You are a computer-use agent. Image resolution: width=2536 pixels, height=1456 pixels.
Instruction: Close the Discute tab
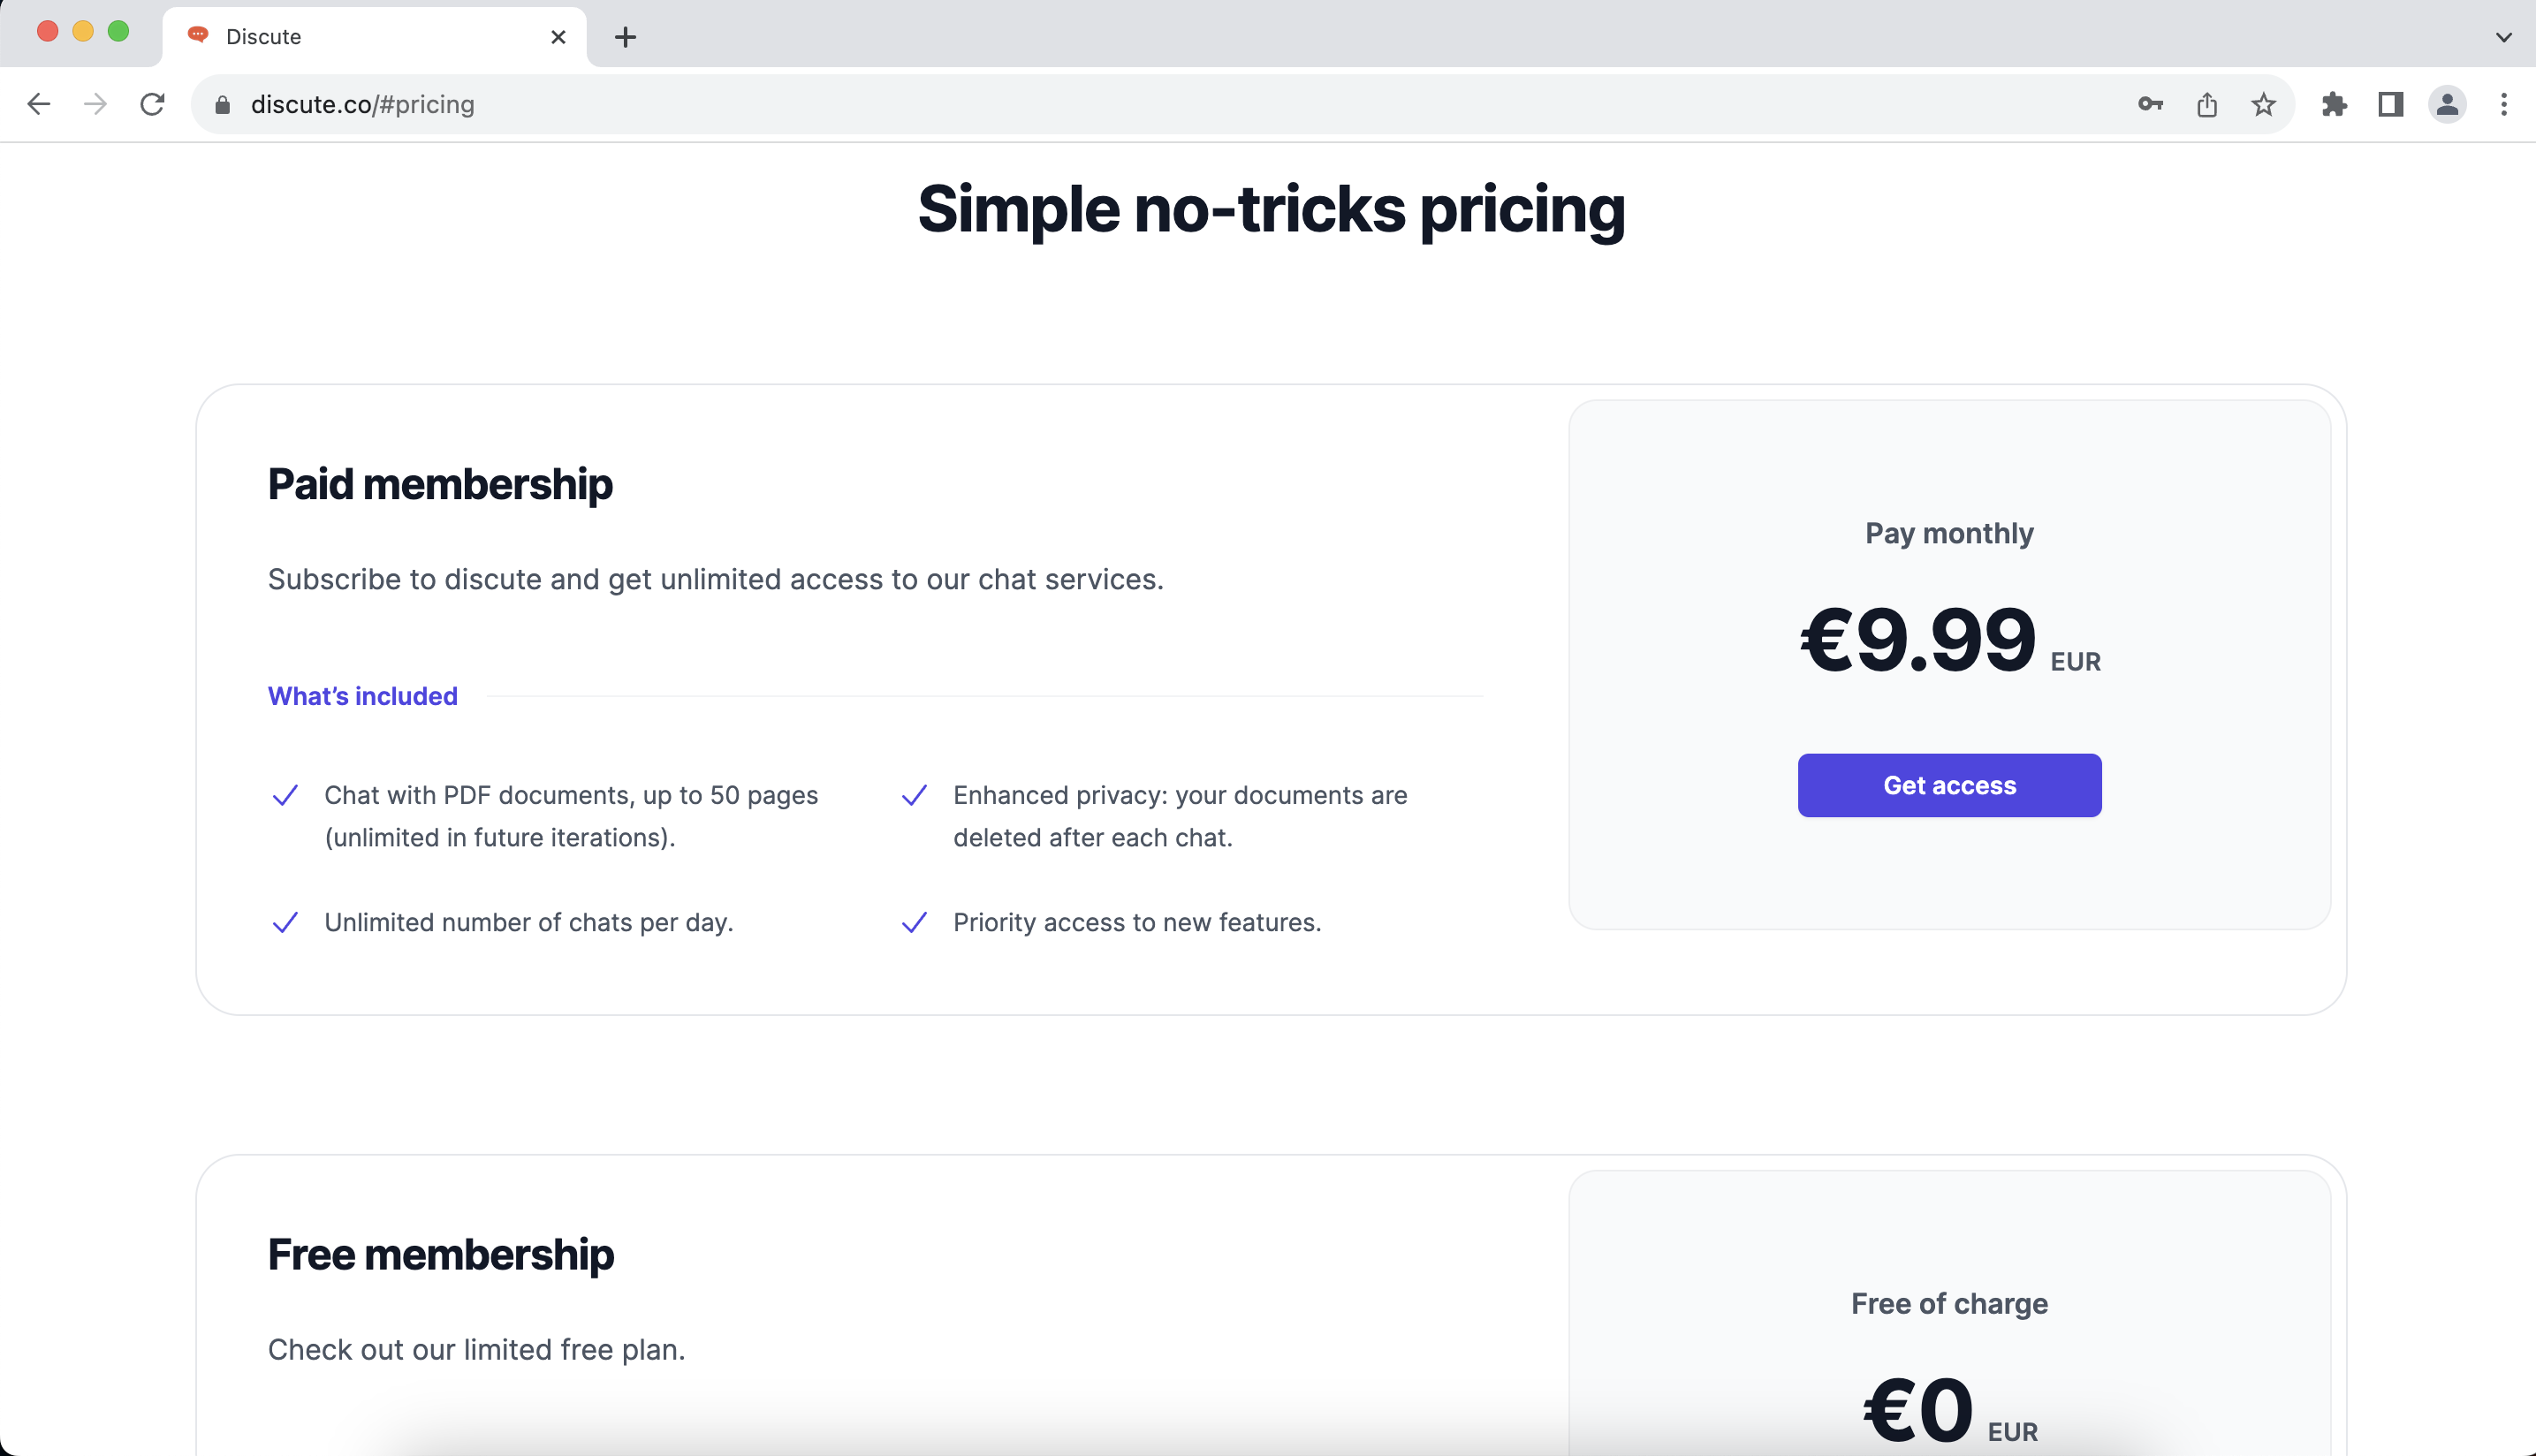click(558, 37)
